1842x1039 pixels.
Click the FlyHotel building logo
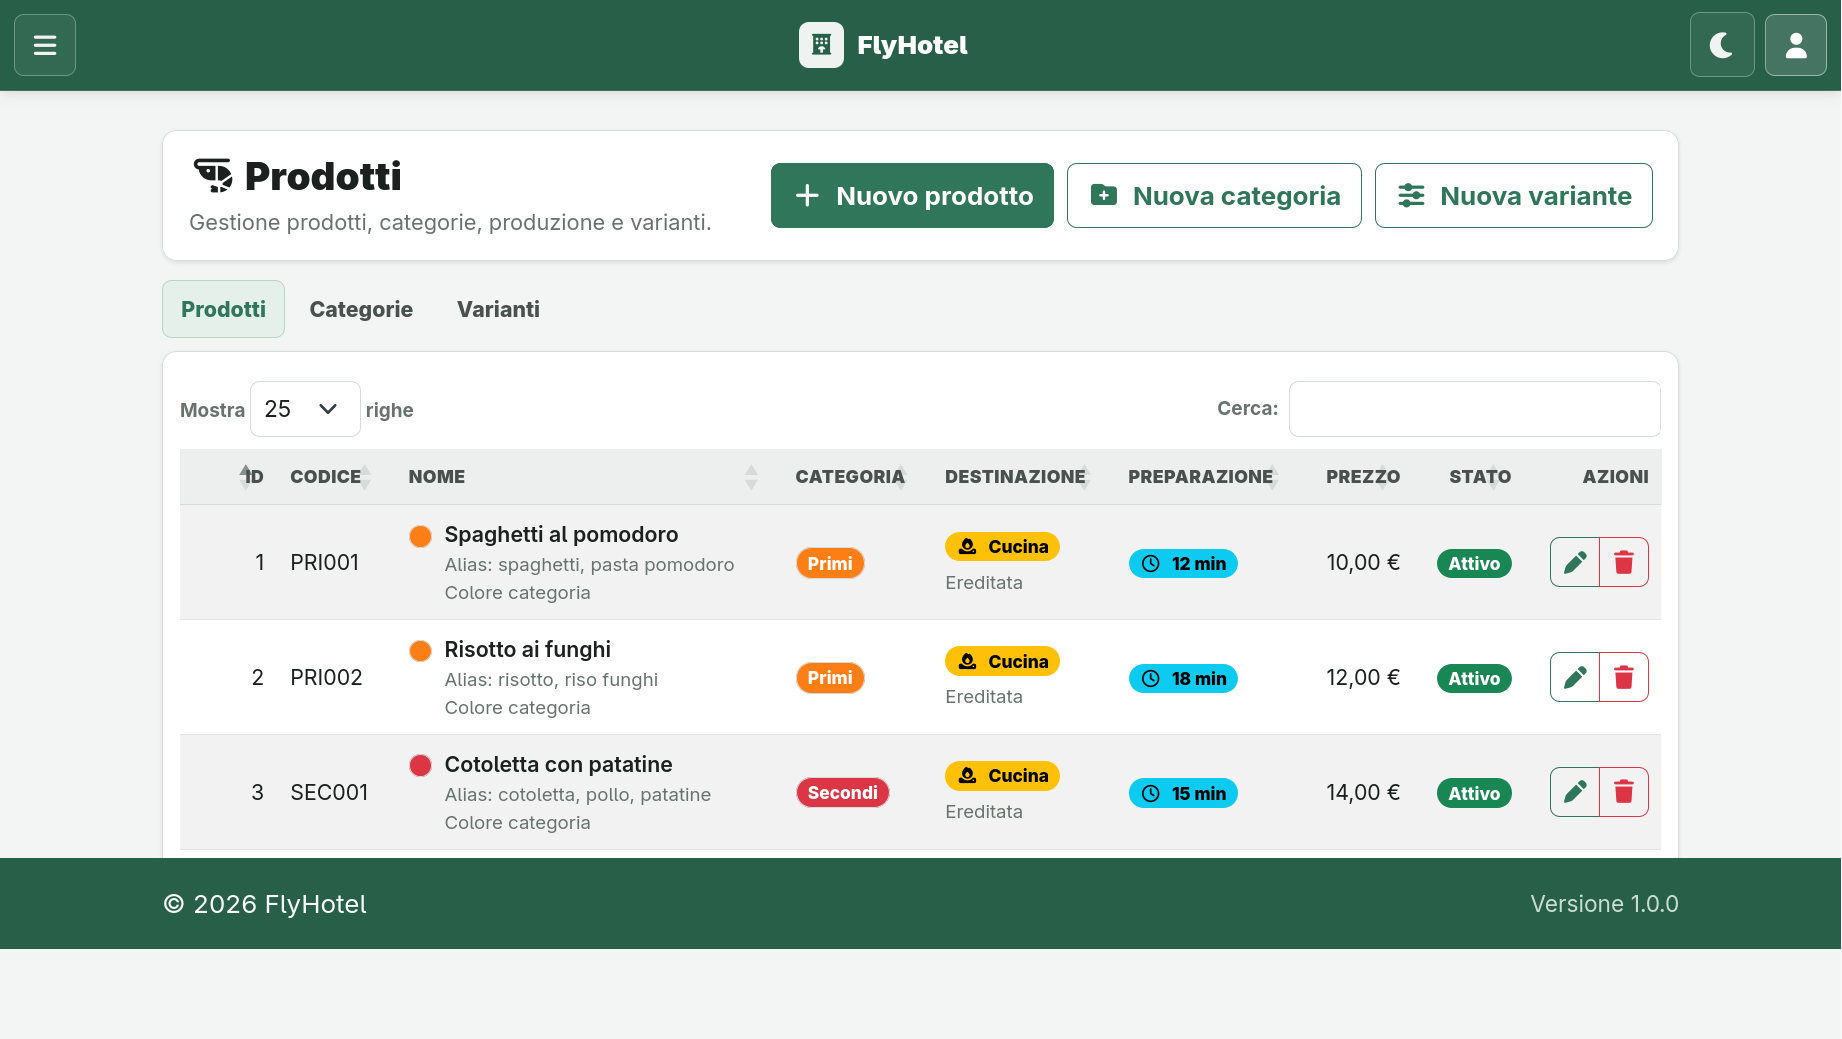[x=821, y=45]
